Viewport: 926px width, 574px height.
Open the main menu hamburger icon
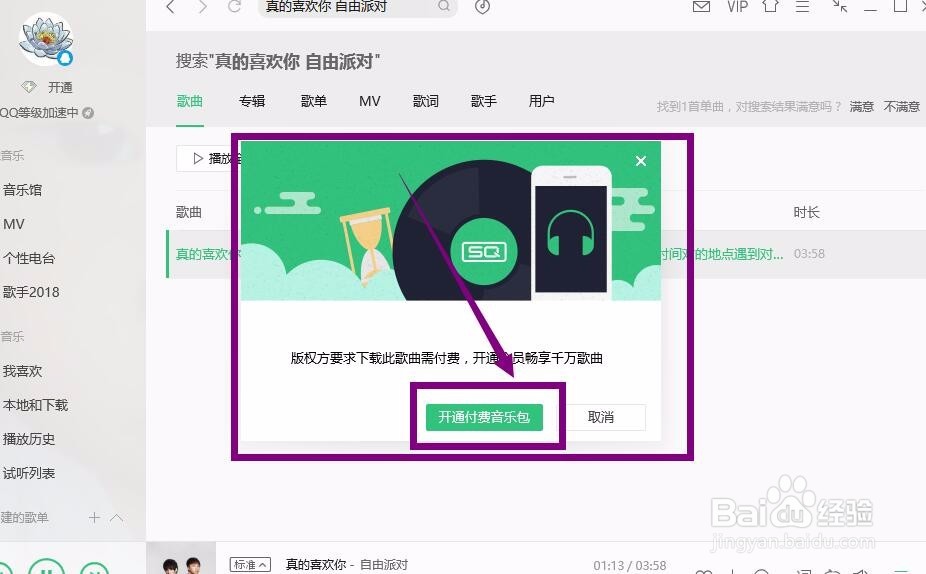[x=803, y=6]
